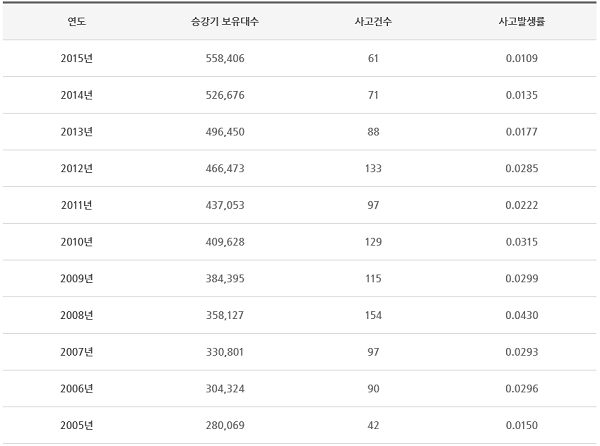This screenshot has height=446, width=600.
Task: Select the 2010년 row label
Action: (76, 242)
